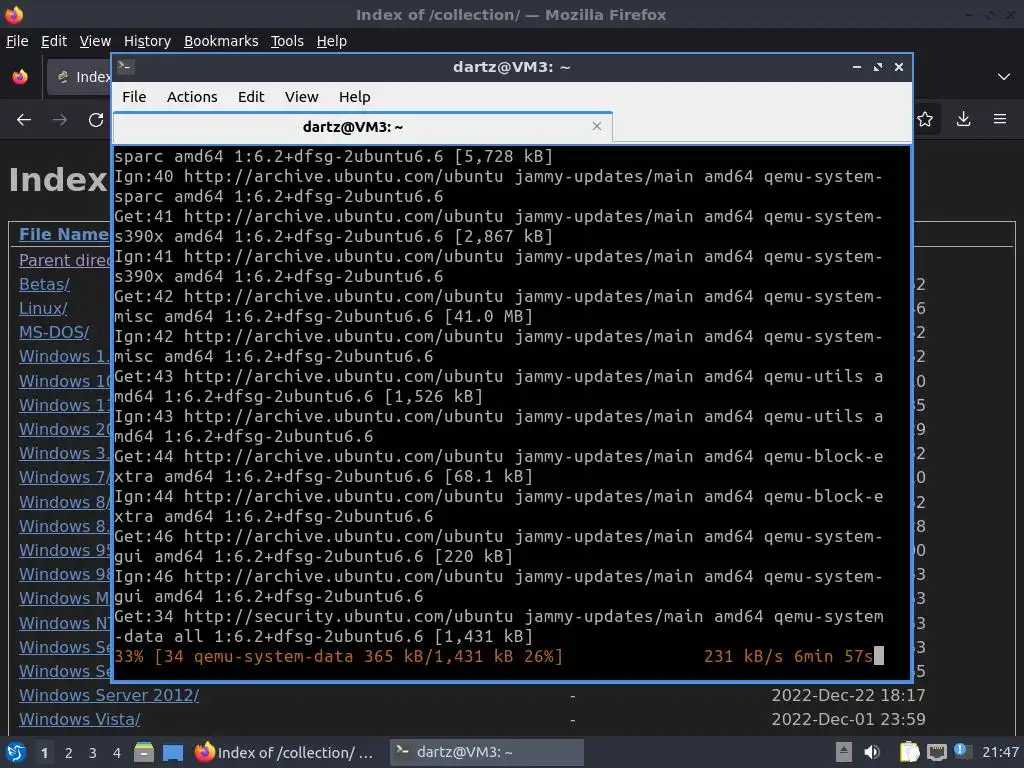Open the Betas/ folder link
Screen dimensions: 1024x768
coord(44,284)
